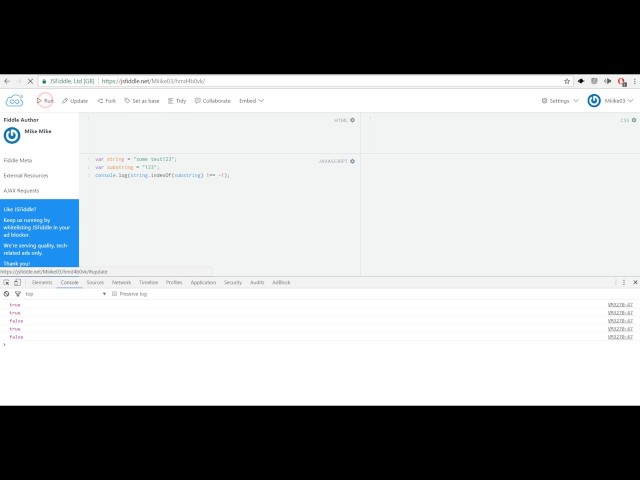640x480 pixels.
Task: Stop the page from loading
Action: tap(30, 81)
